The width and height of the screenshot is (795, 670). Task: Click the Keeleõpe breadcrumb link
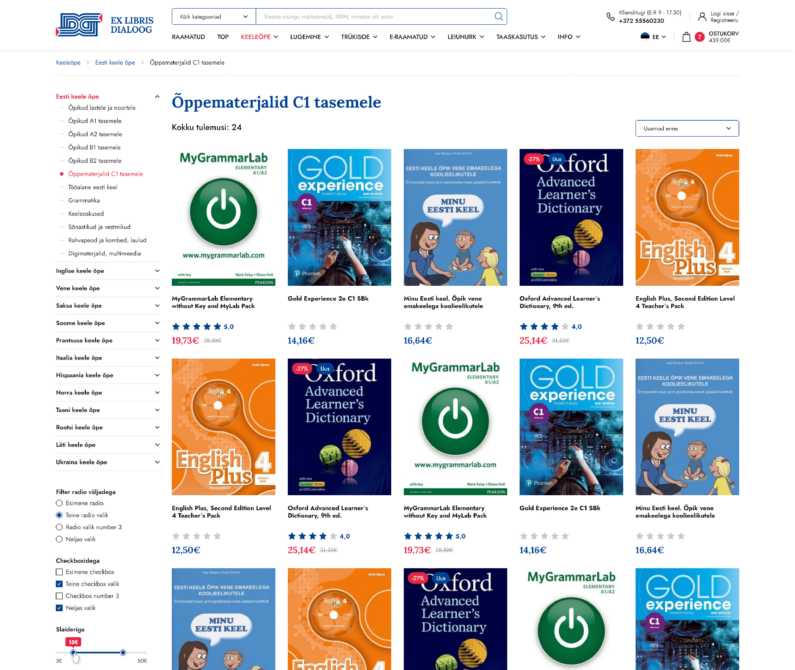click(68, 63)
